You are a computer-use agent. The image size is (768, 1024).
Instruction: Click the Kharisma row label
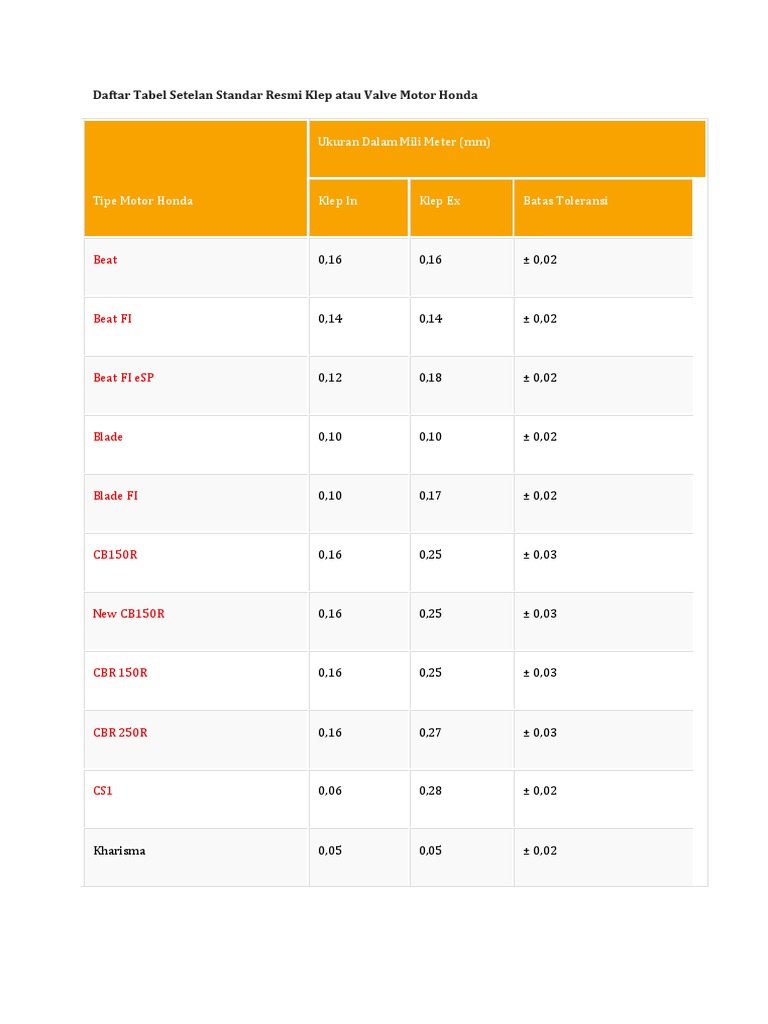[119, 851]
